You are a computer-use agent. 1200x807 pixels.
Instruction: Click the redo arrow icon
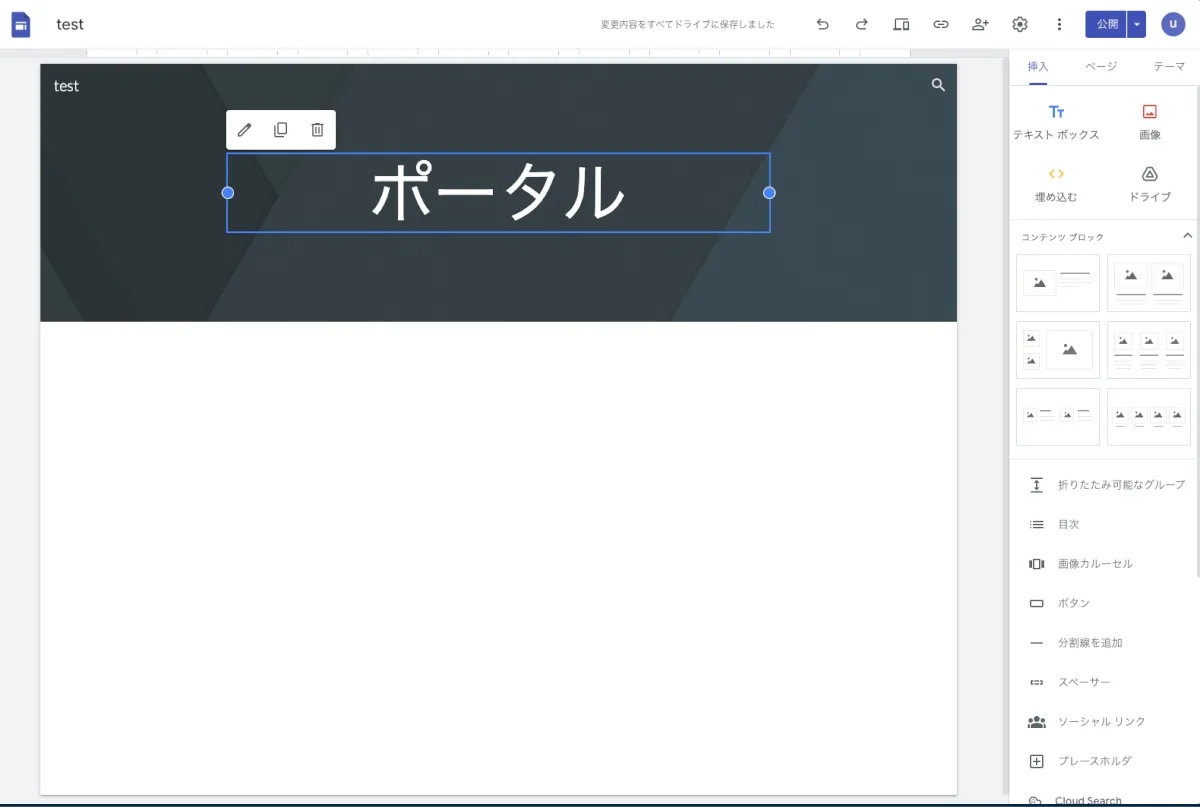[x=861, y=24]
